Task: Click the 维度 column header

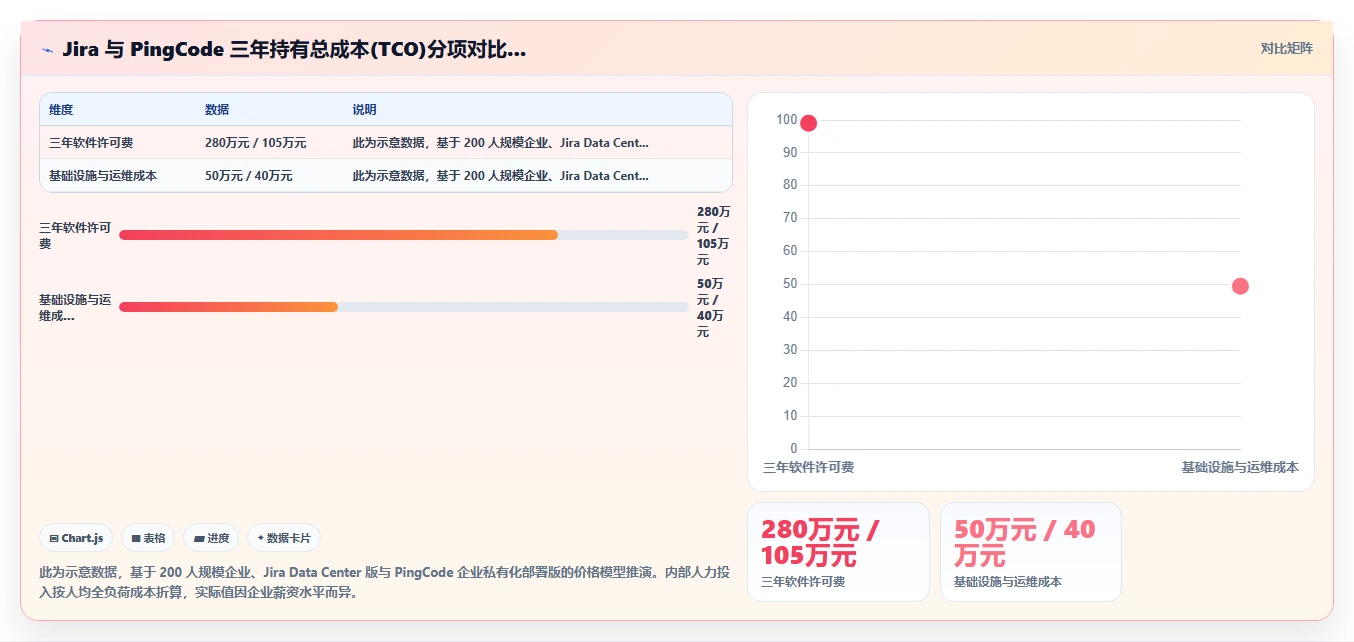Action: (x=61, y=110)
